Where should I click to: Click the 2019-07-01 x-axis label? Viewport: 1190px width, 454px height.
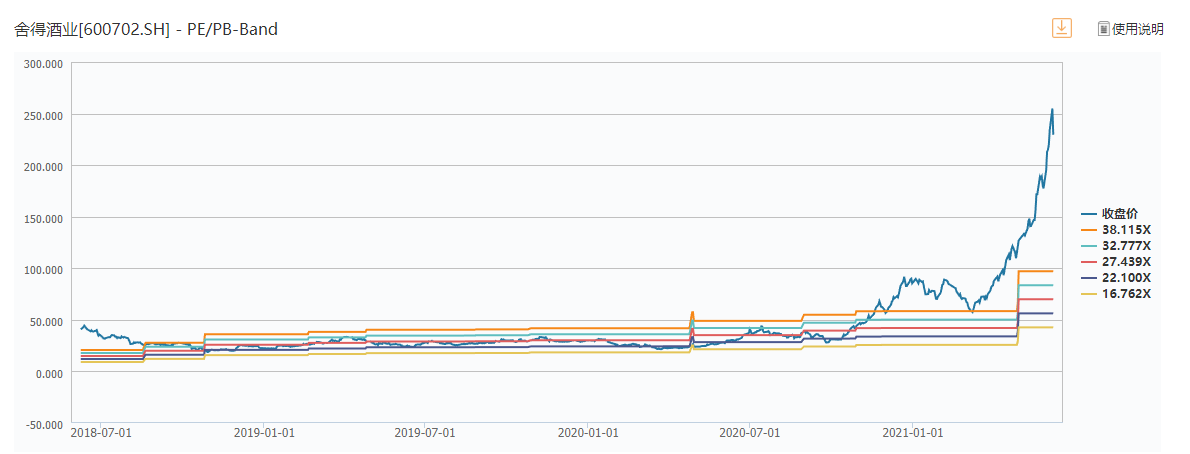(x=426, y=433)
